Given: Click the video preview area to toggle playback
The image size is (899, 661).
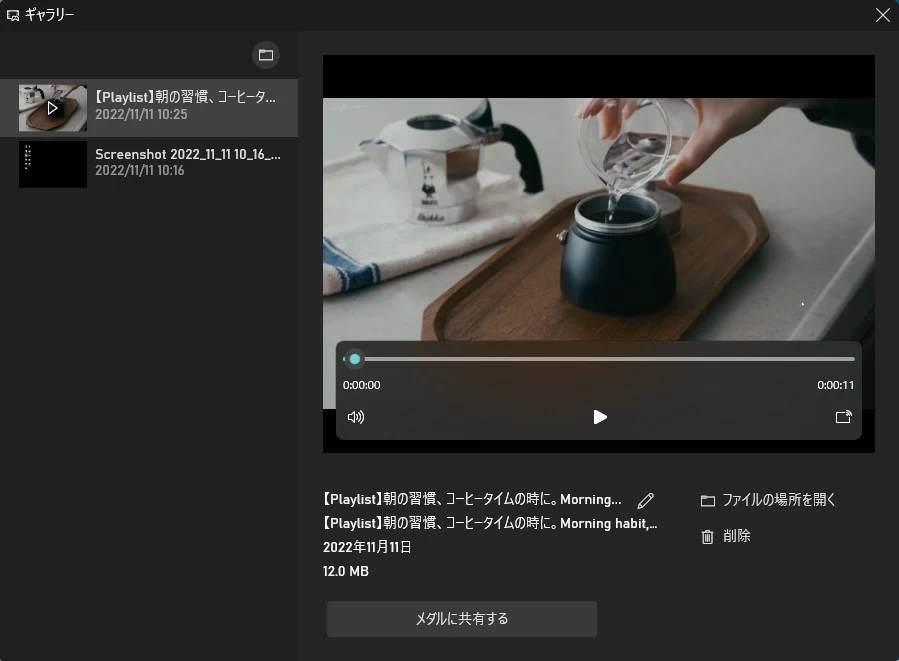Looking at the screenshot, I should 600,200.
